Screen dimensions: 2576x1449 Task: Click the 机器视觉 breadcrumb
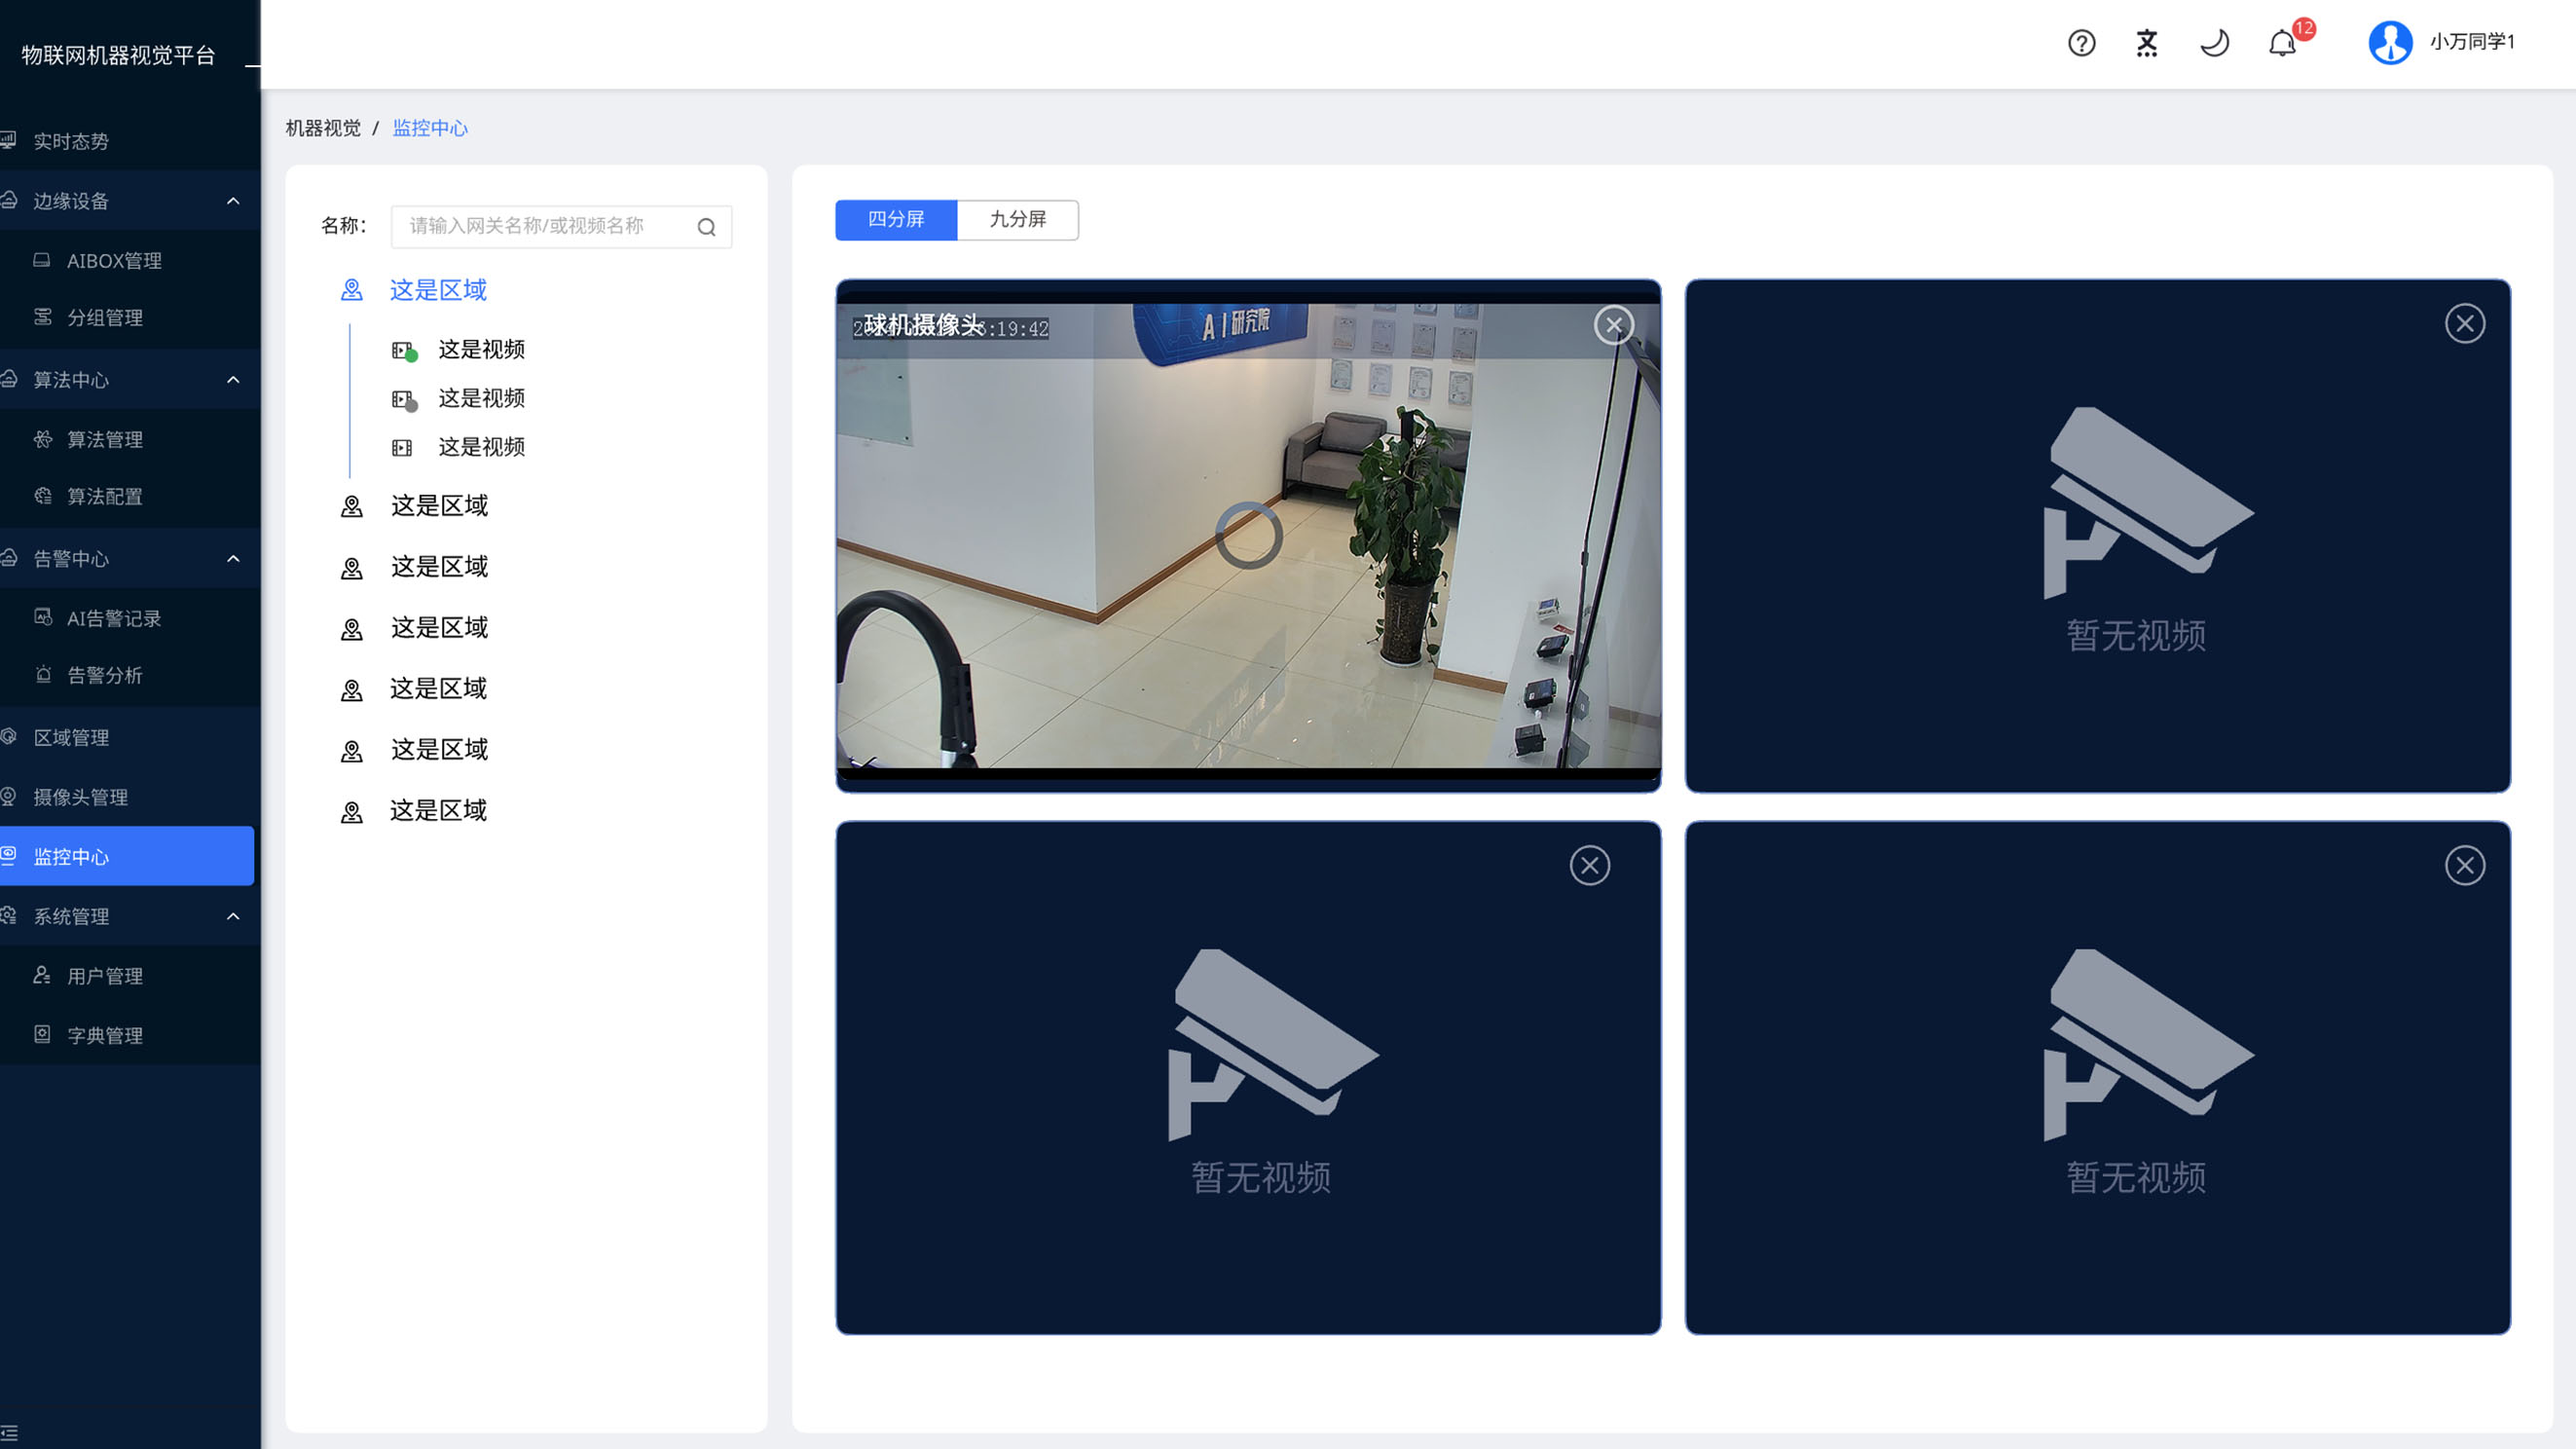pyautogui.click(x=323, y=128)
